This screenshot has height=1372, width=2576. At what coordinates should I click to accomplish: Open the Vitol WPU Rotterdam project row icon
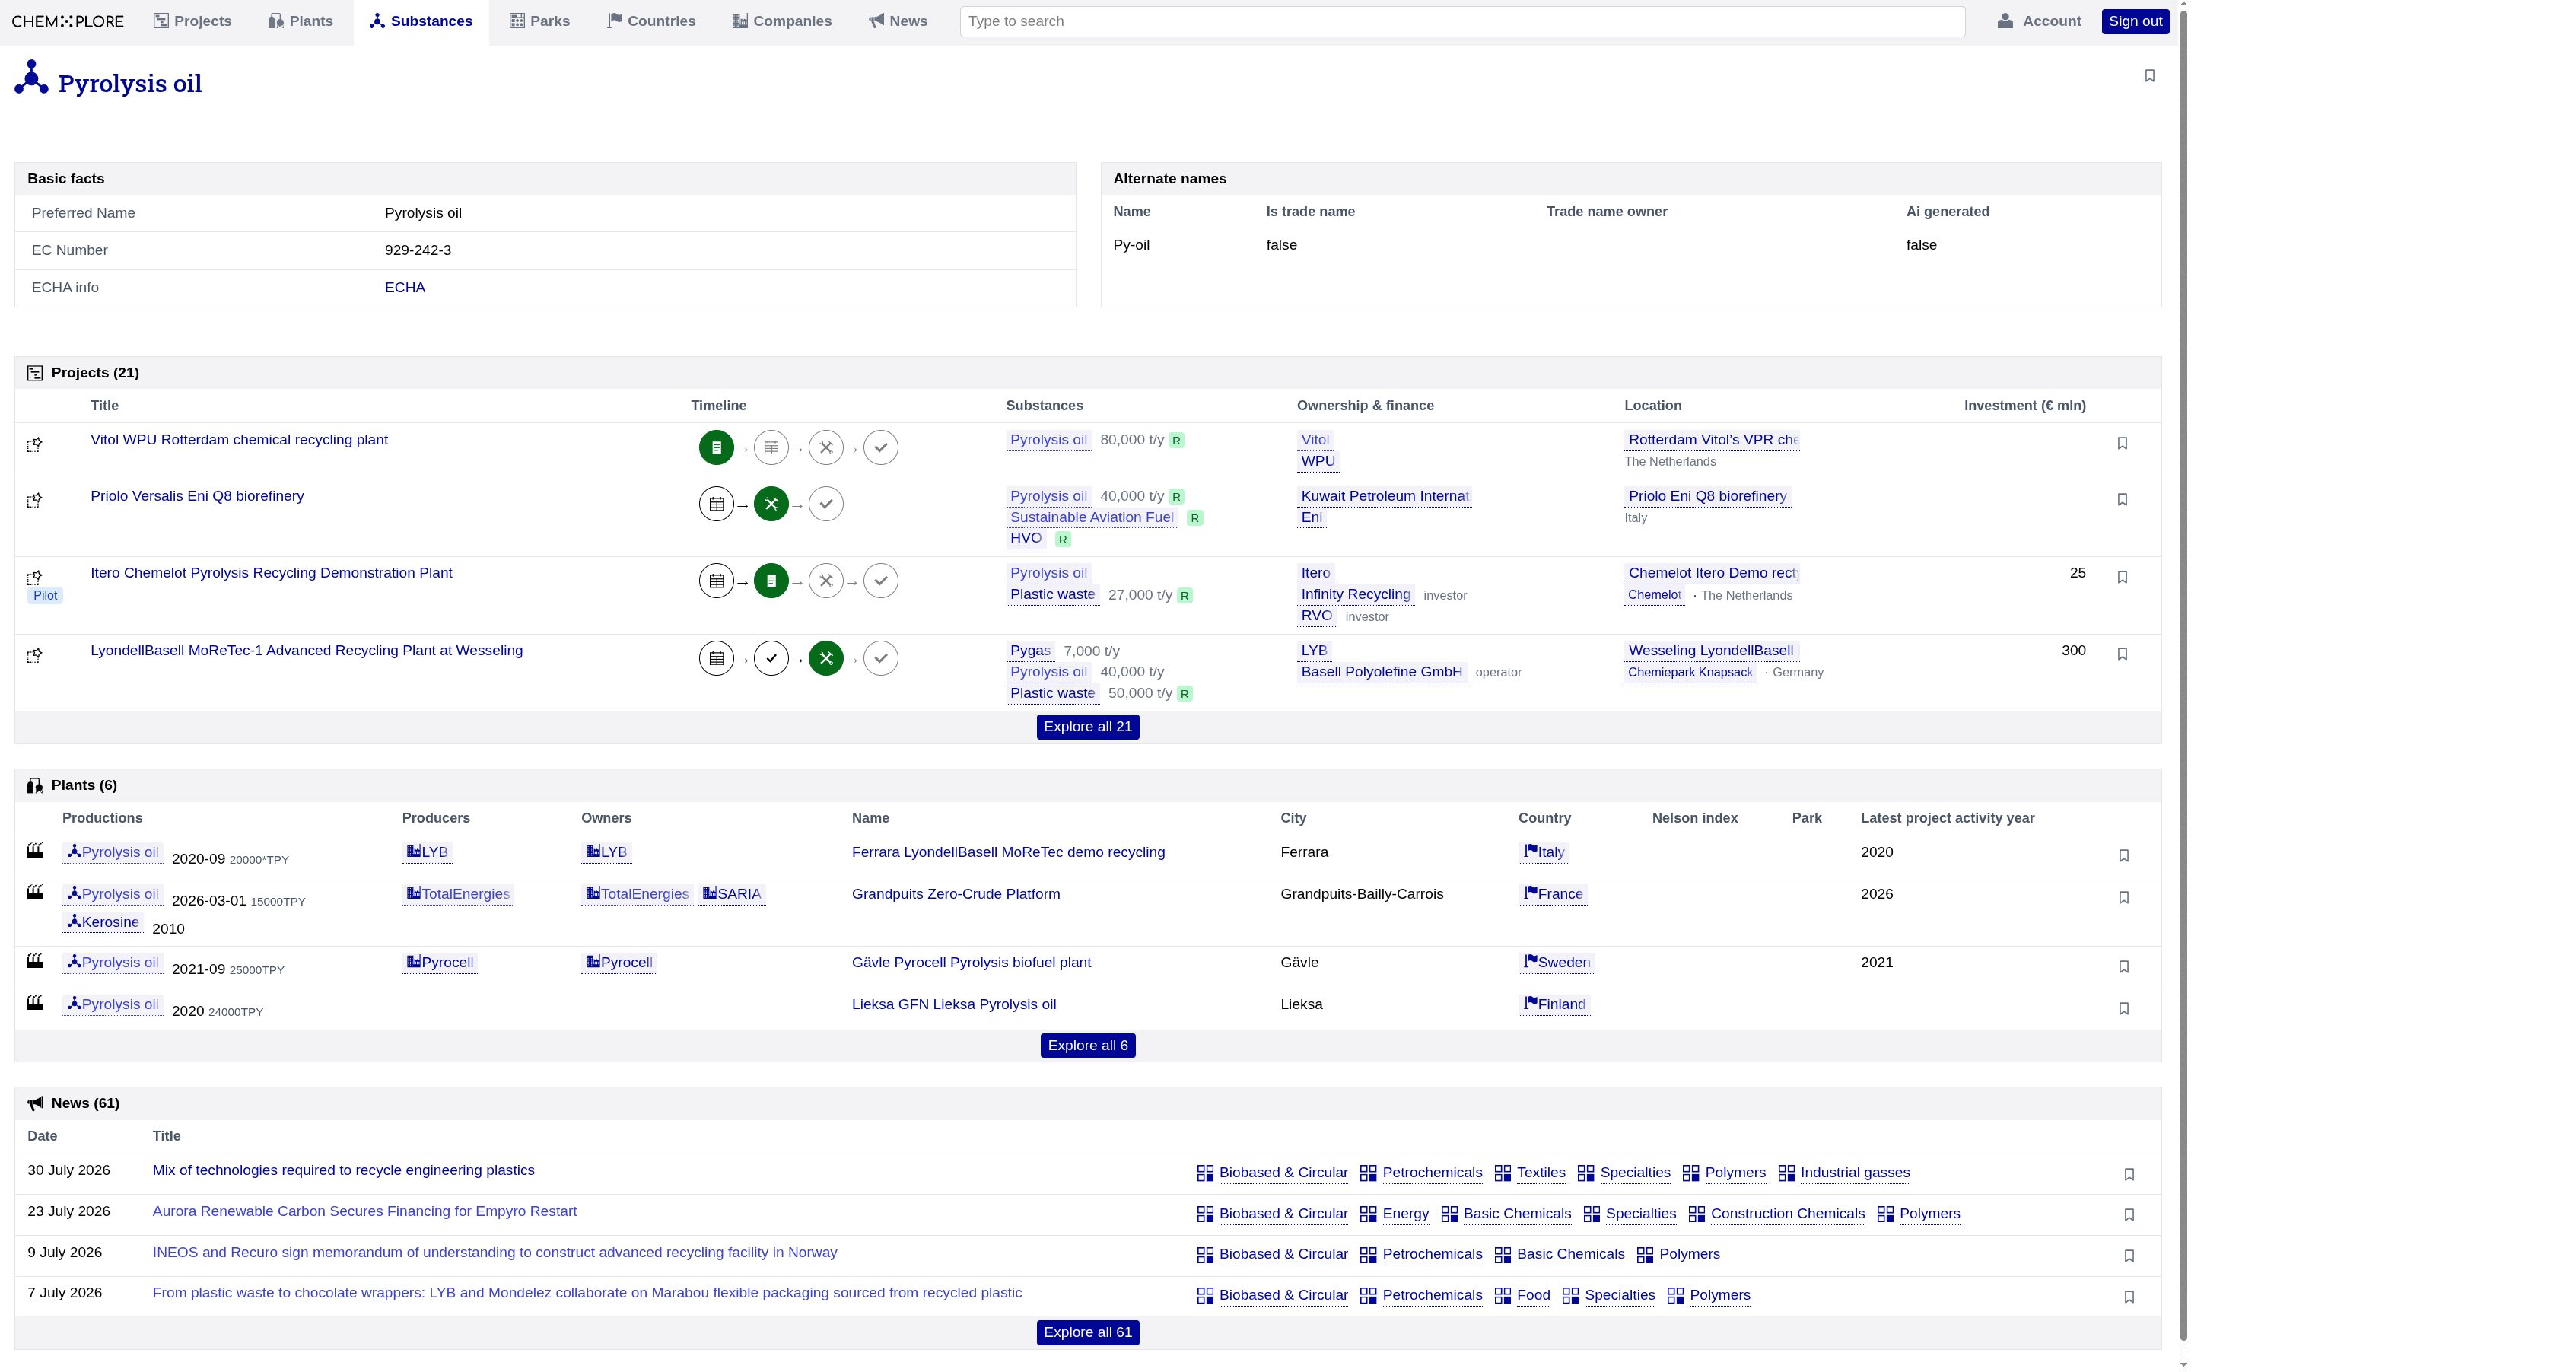pos(34,444)
